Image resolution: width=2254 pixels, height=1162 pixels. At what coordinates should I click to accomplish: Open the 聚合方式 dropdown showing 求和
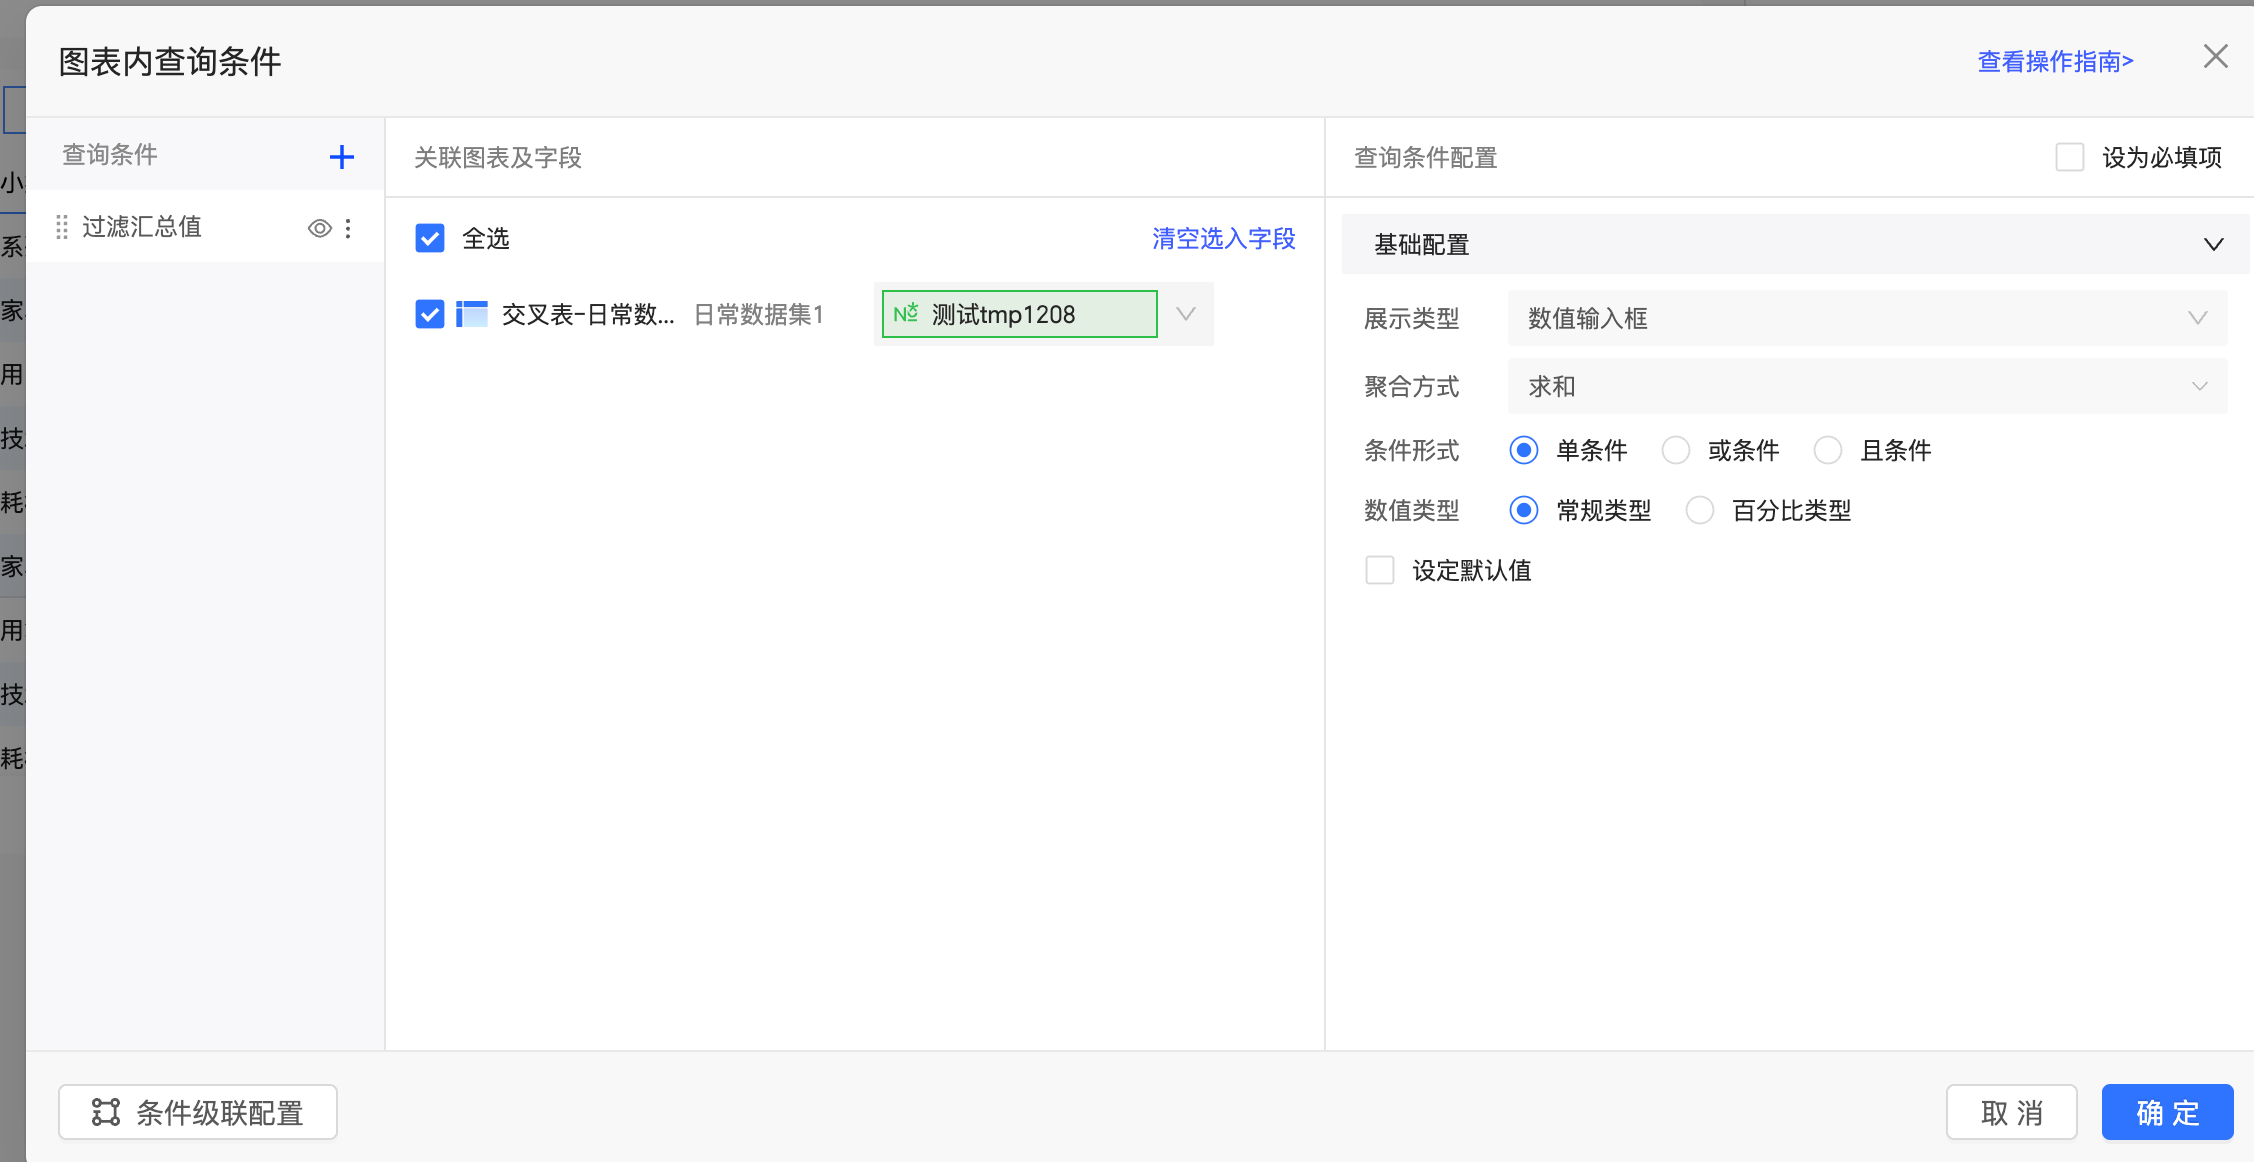click(1866, 386)
